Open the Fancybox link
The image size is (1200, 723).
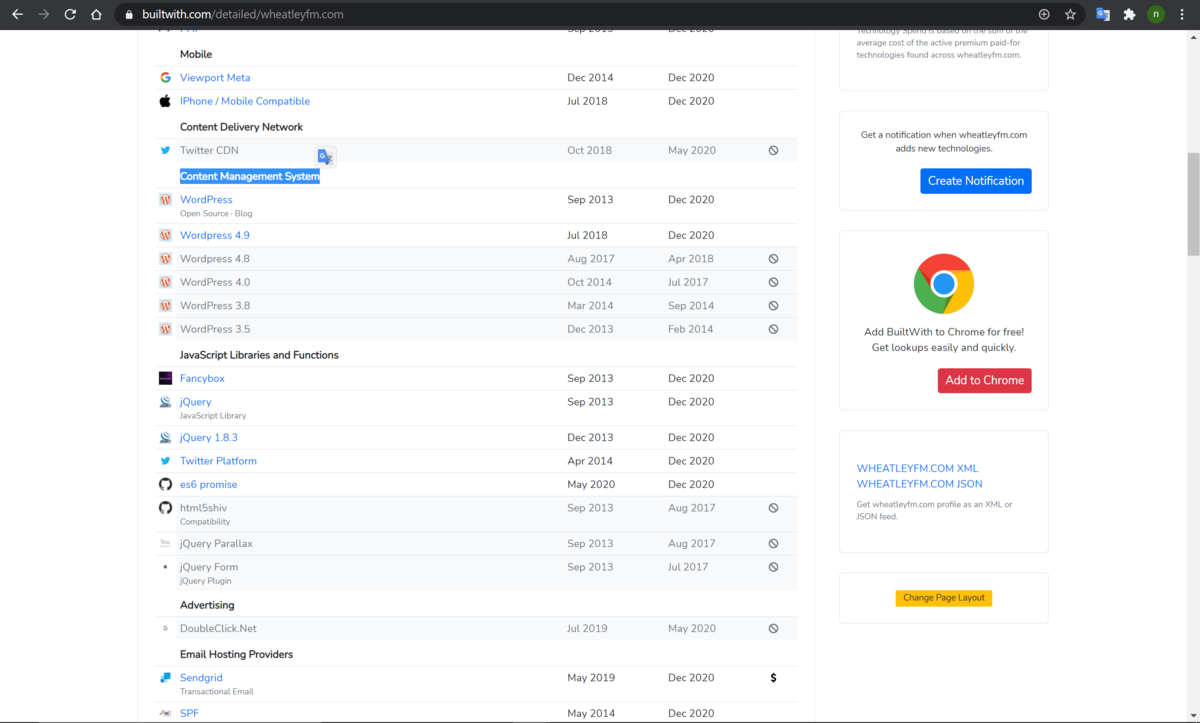click(x=202, y=378)
